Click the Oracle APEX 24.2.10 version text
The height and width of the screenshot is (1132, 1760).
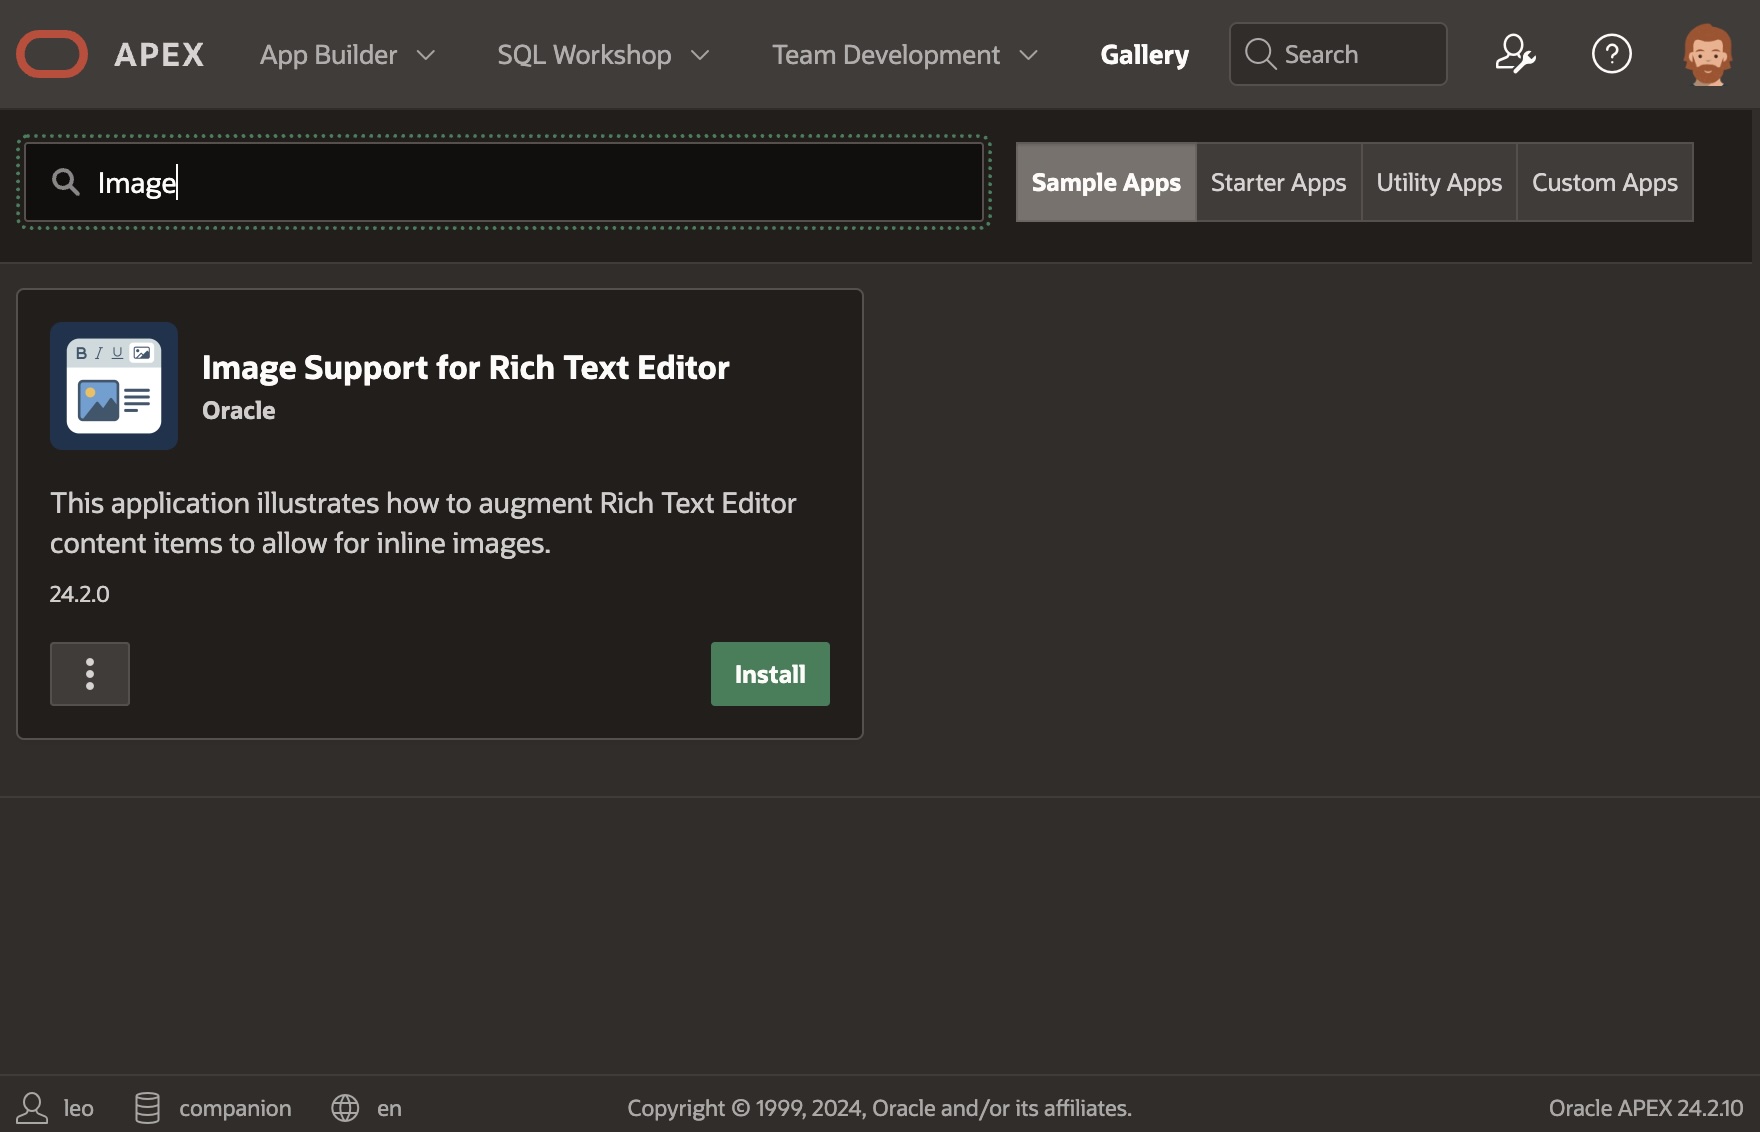pos(1646,1108)
